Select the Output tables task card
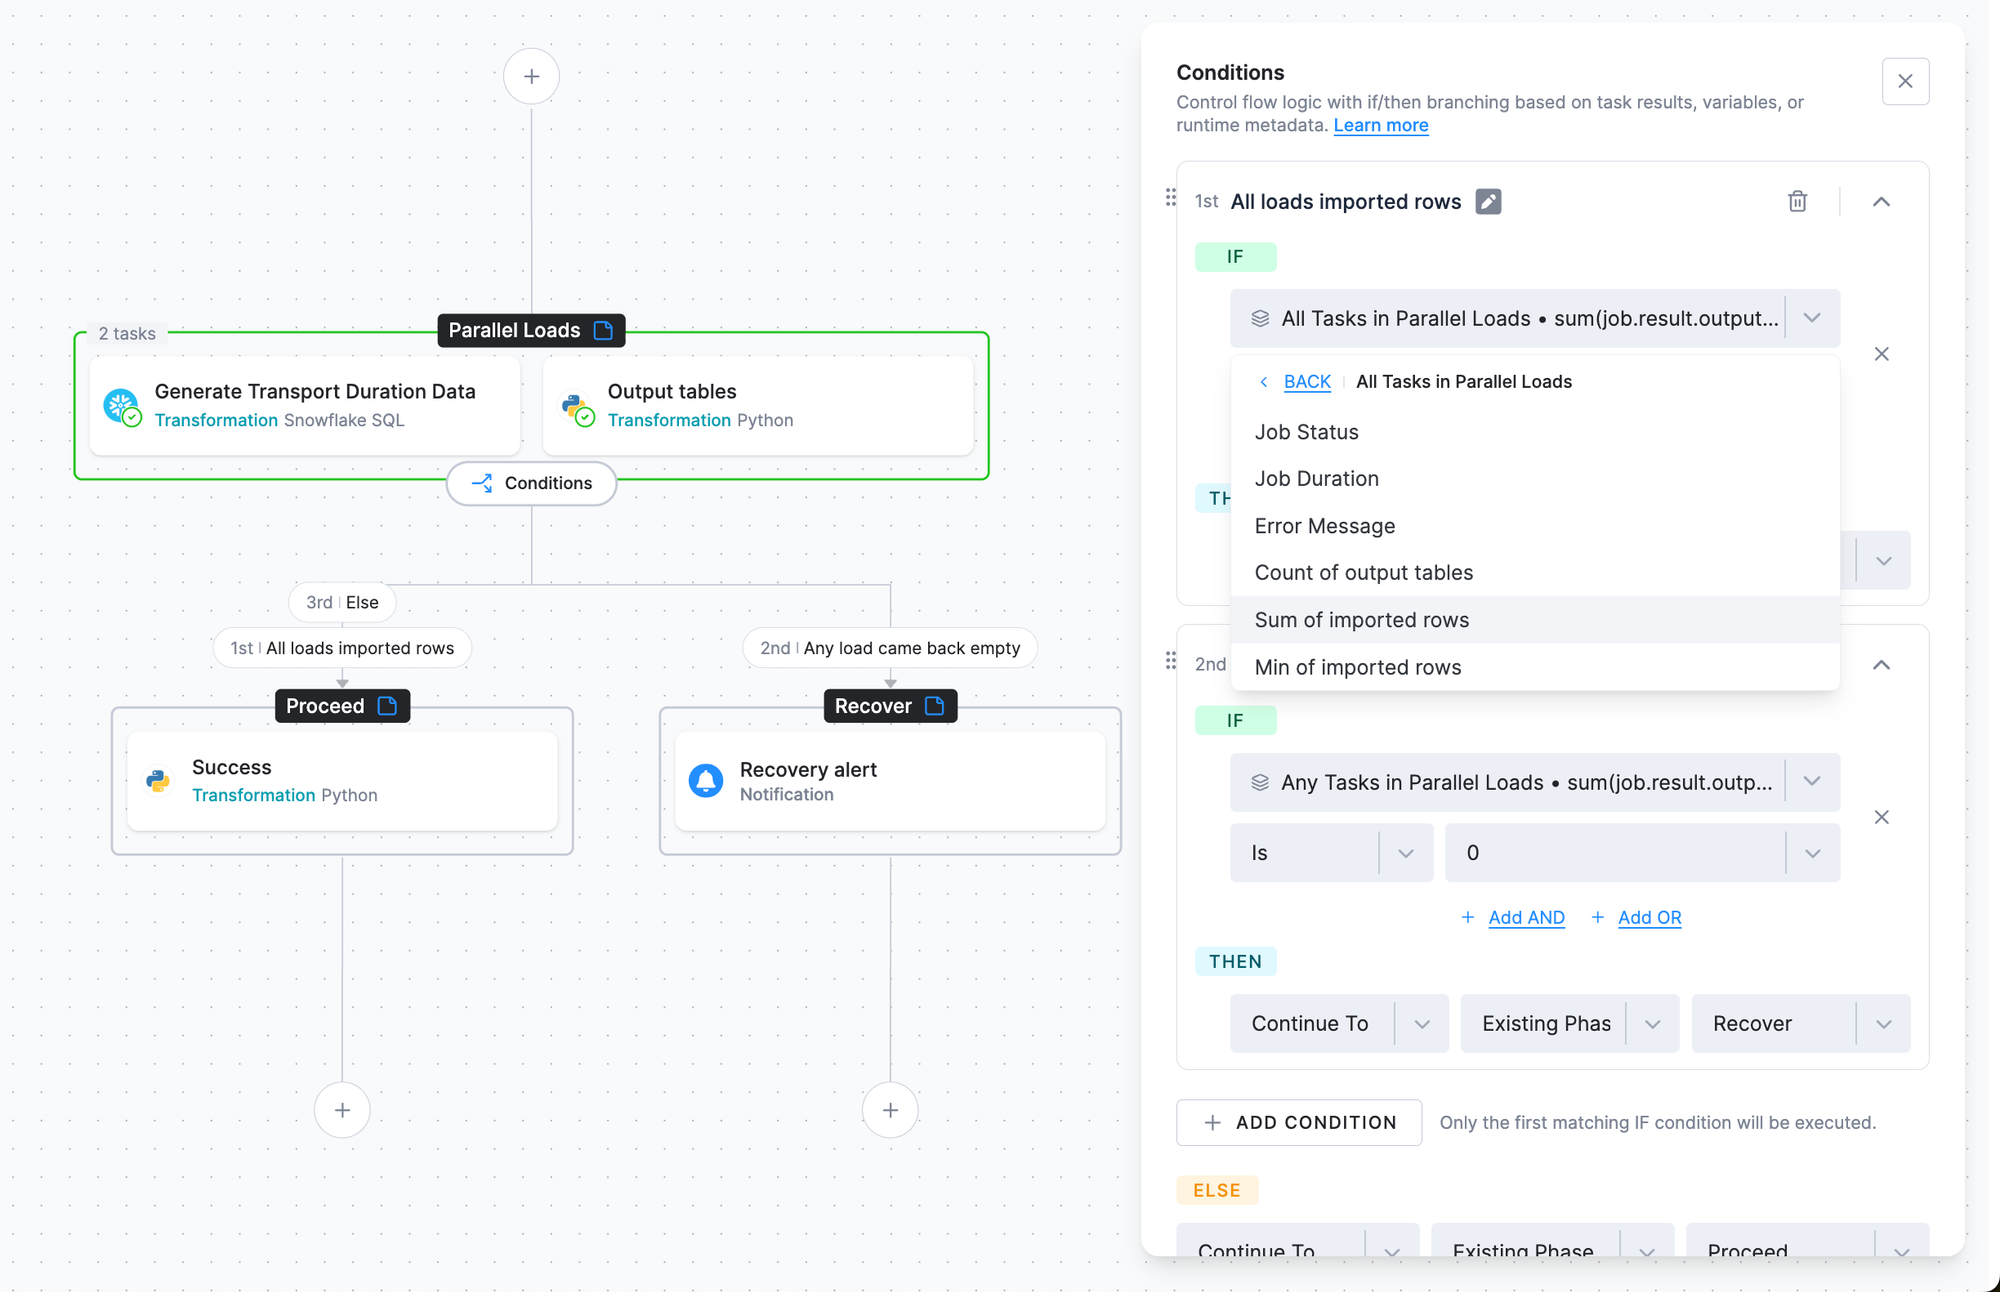This screenshot has height=1292, width=2000. [758, 406]
